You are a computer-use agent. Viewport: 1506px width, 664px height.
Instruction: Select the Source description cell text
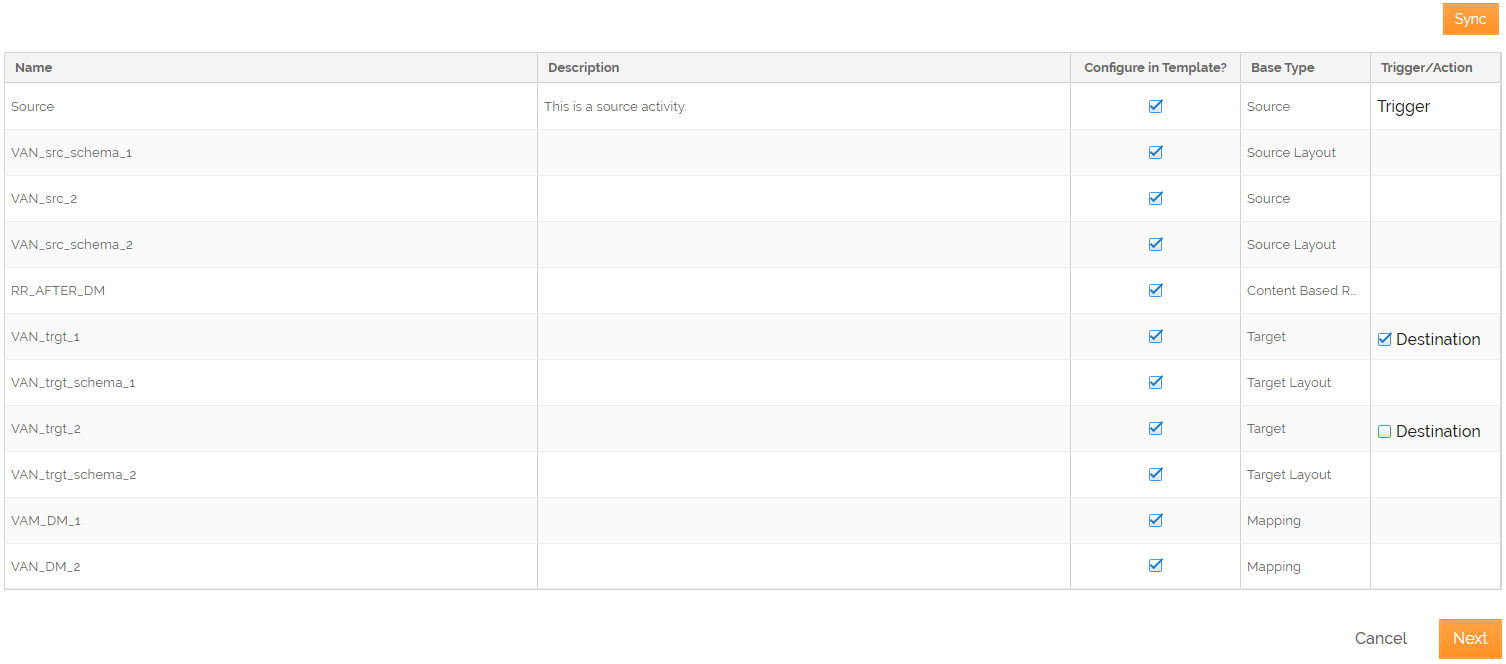pyautogui.click(x=615, y=106)
